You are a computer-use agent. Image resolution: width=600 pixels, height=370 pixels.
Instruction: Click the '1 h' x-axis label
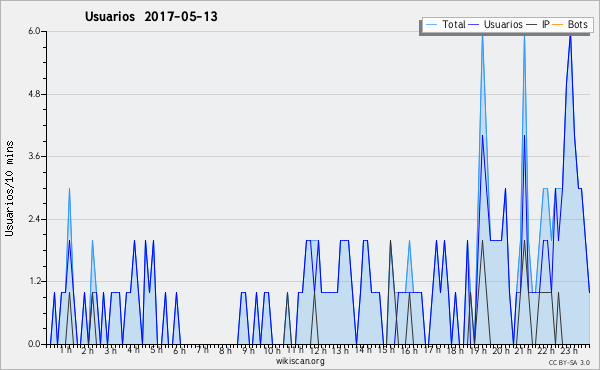pos(66,350)
